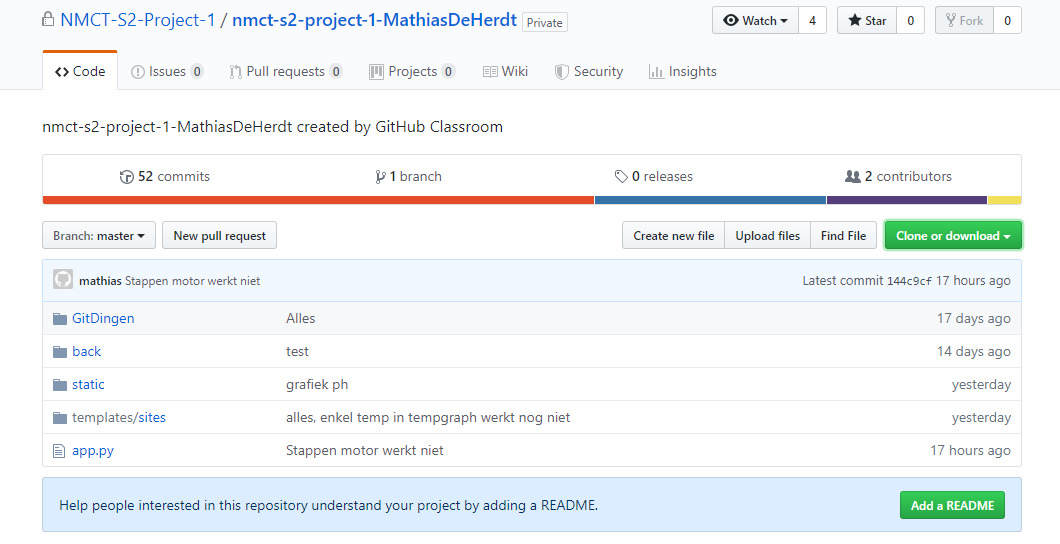Click the yellow language bar segment
This screenshot has height=544, width=1060.
point(1005,200)
